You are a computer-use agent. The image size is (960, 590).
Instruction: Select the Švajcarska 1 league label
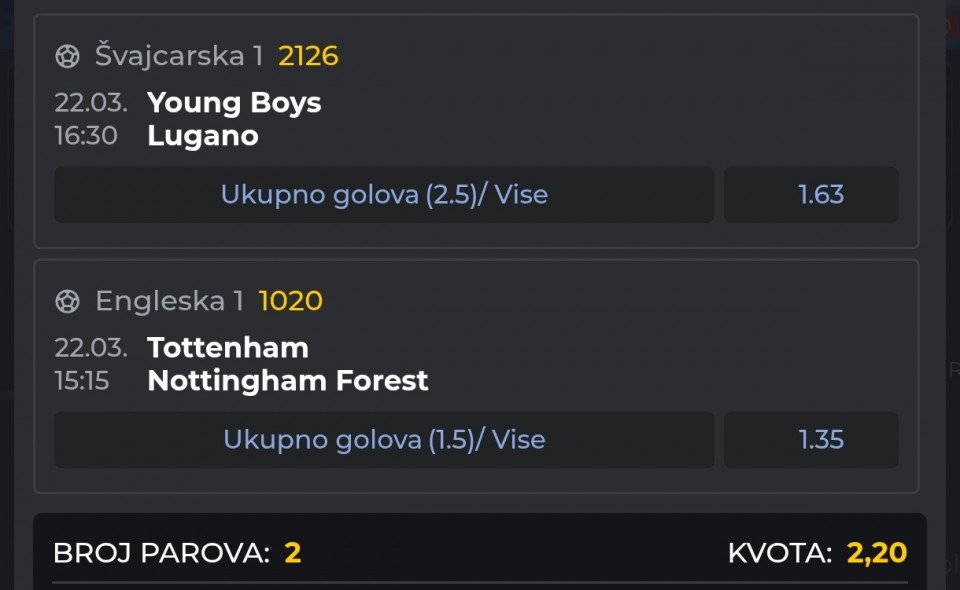(x=179, y=56)
